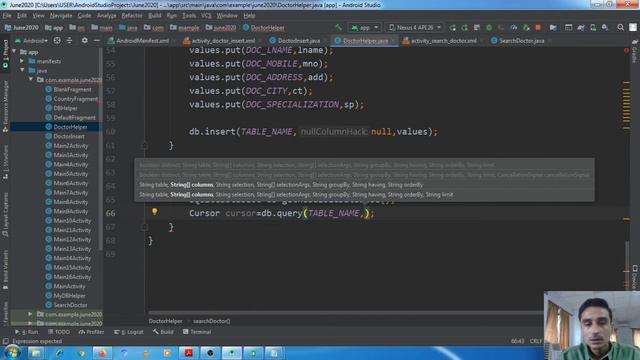Screen dimensions: 640x360
Task: Open the Terminal tool window button
Action: tap(197, 332)
